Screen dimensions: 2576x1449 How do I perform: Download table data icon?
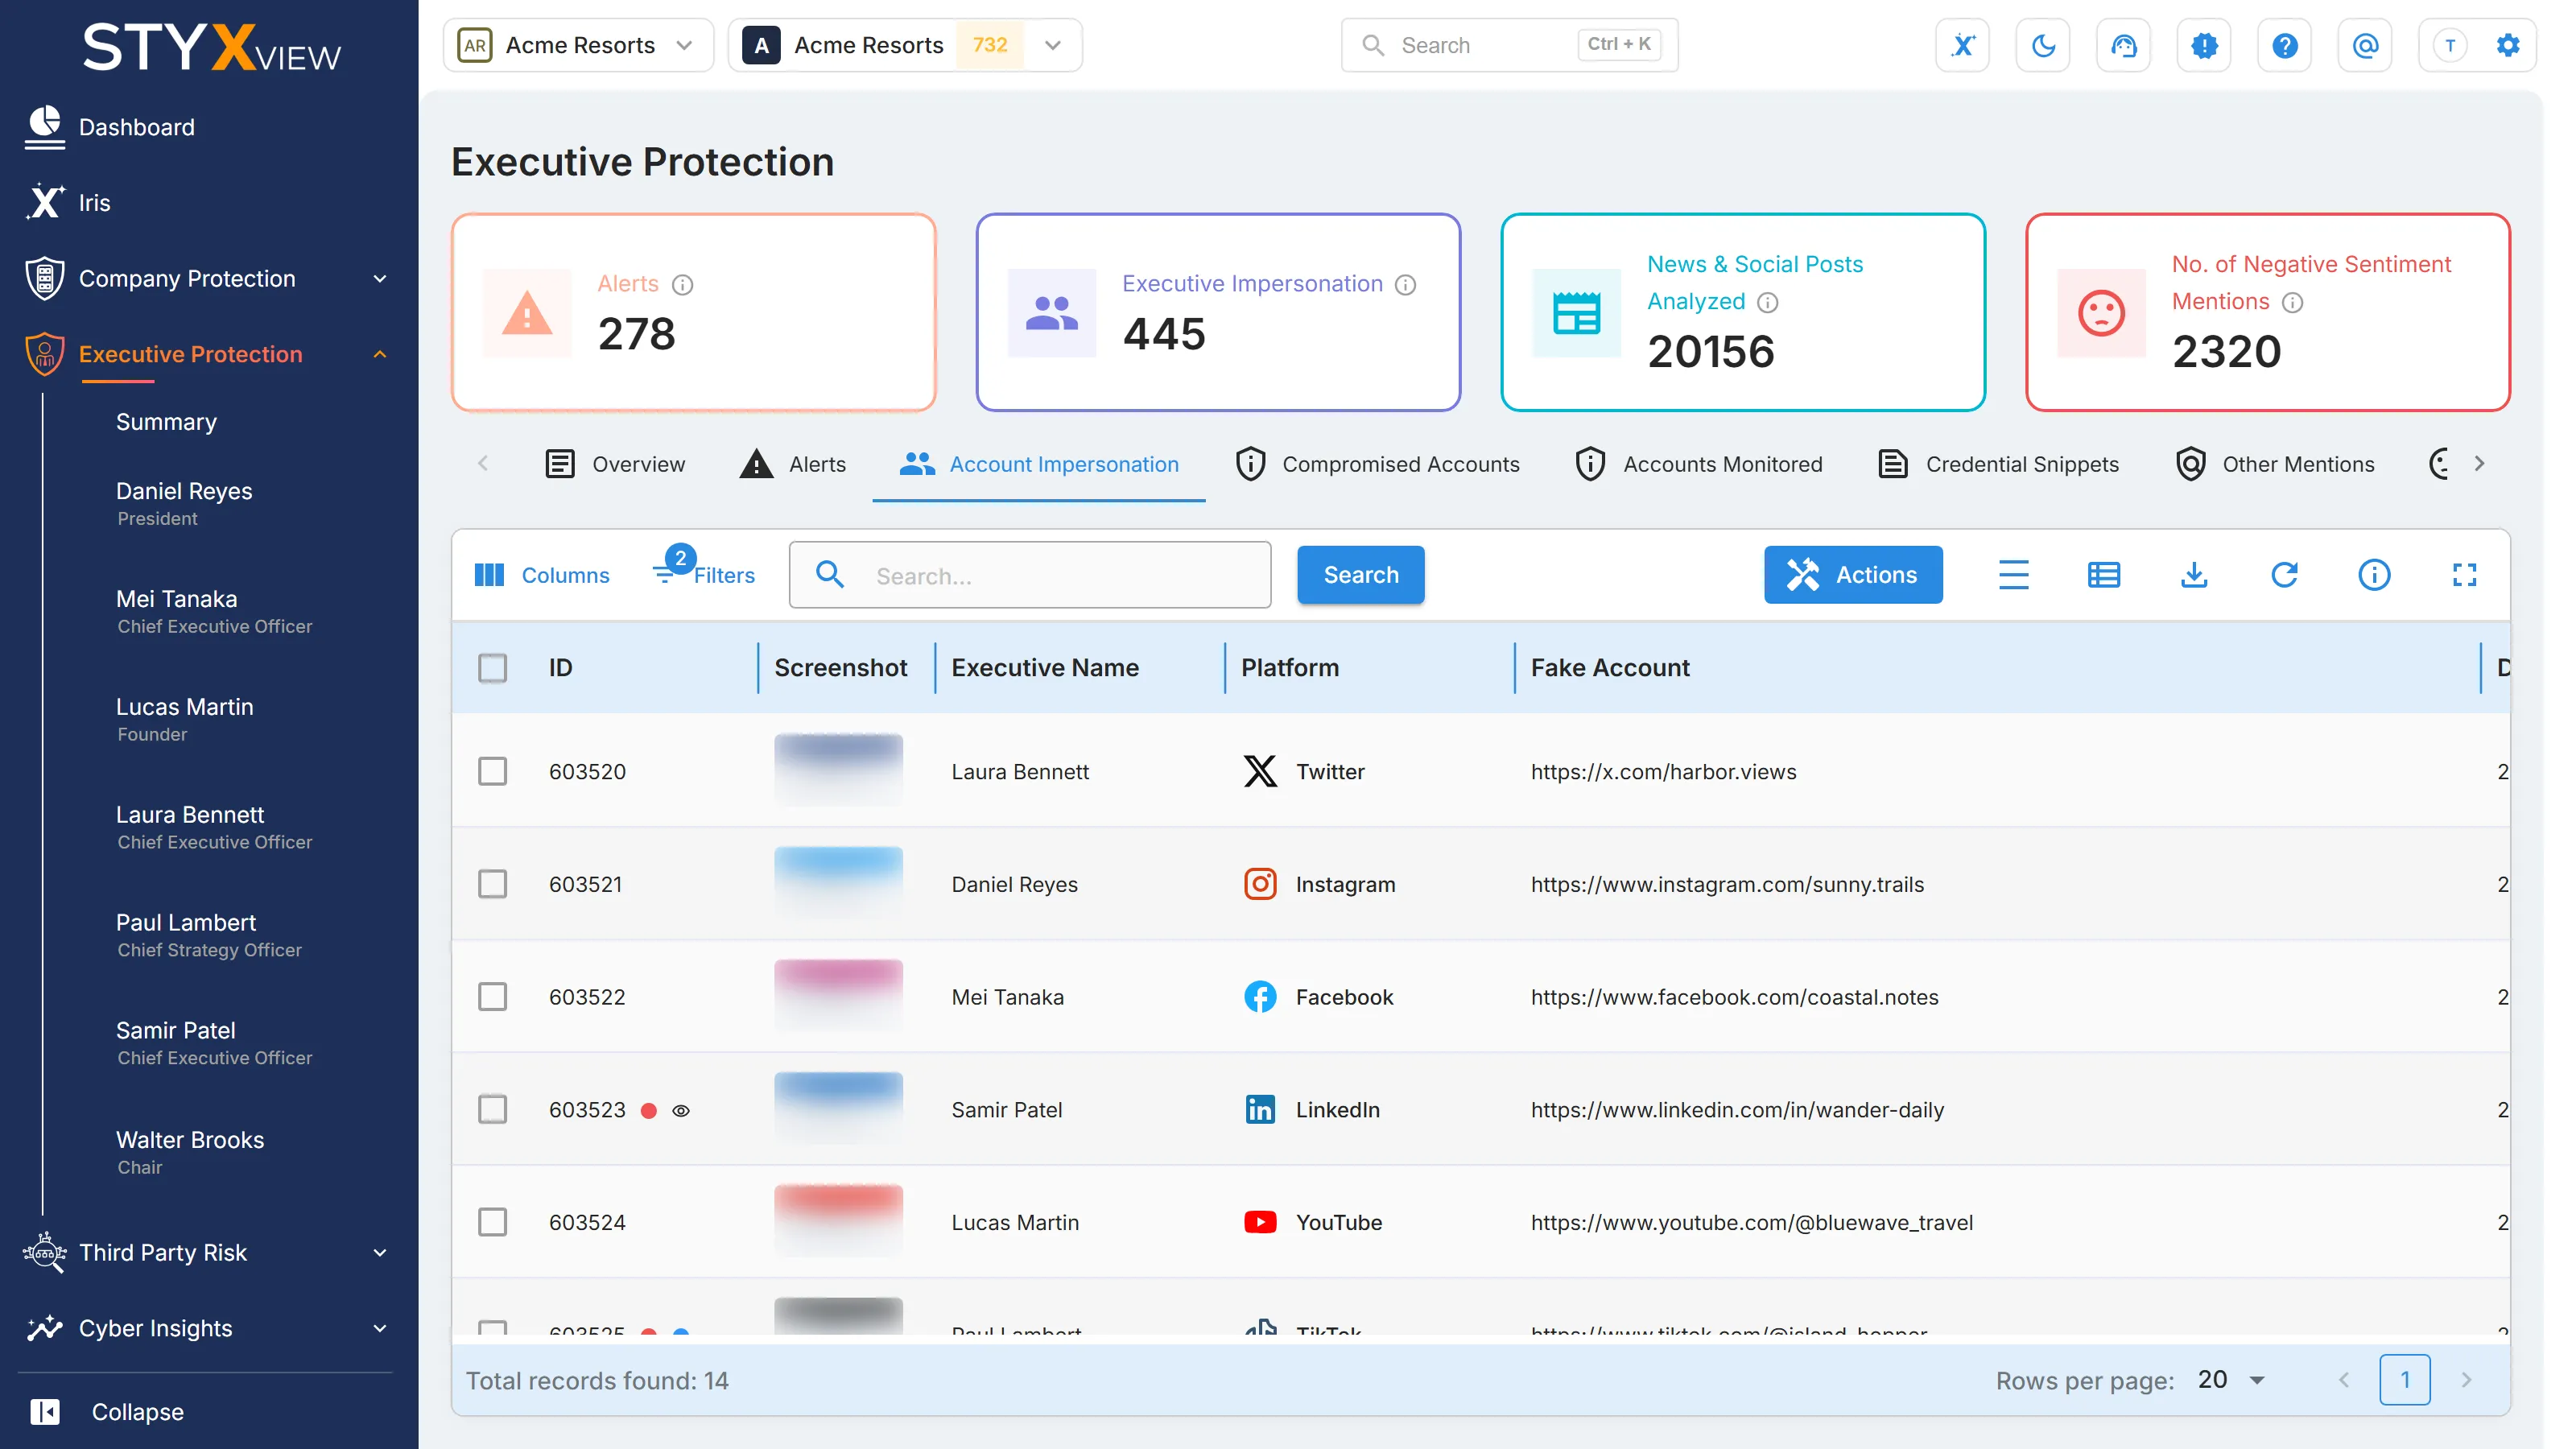pyautogui.click(x=2193, y=575)
